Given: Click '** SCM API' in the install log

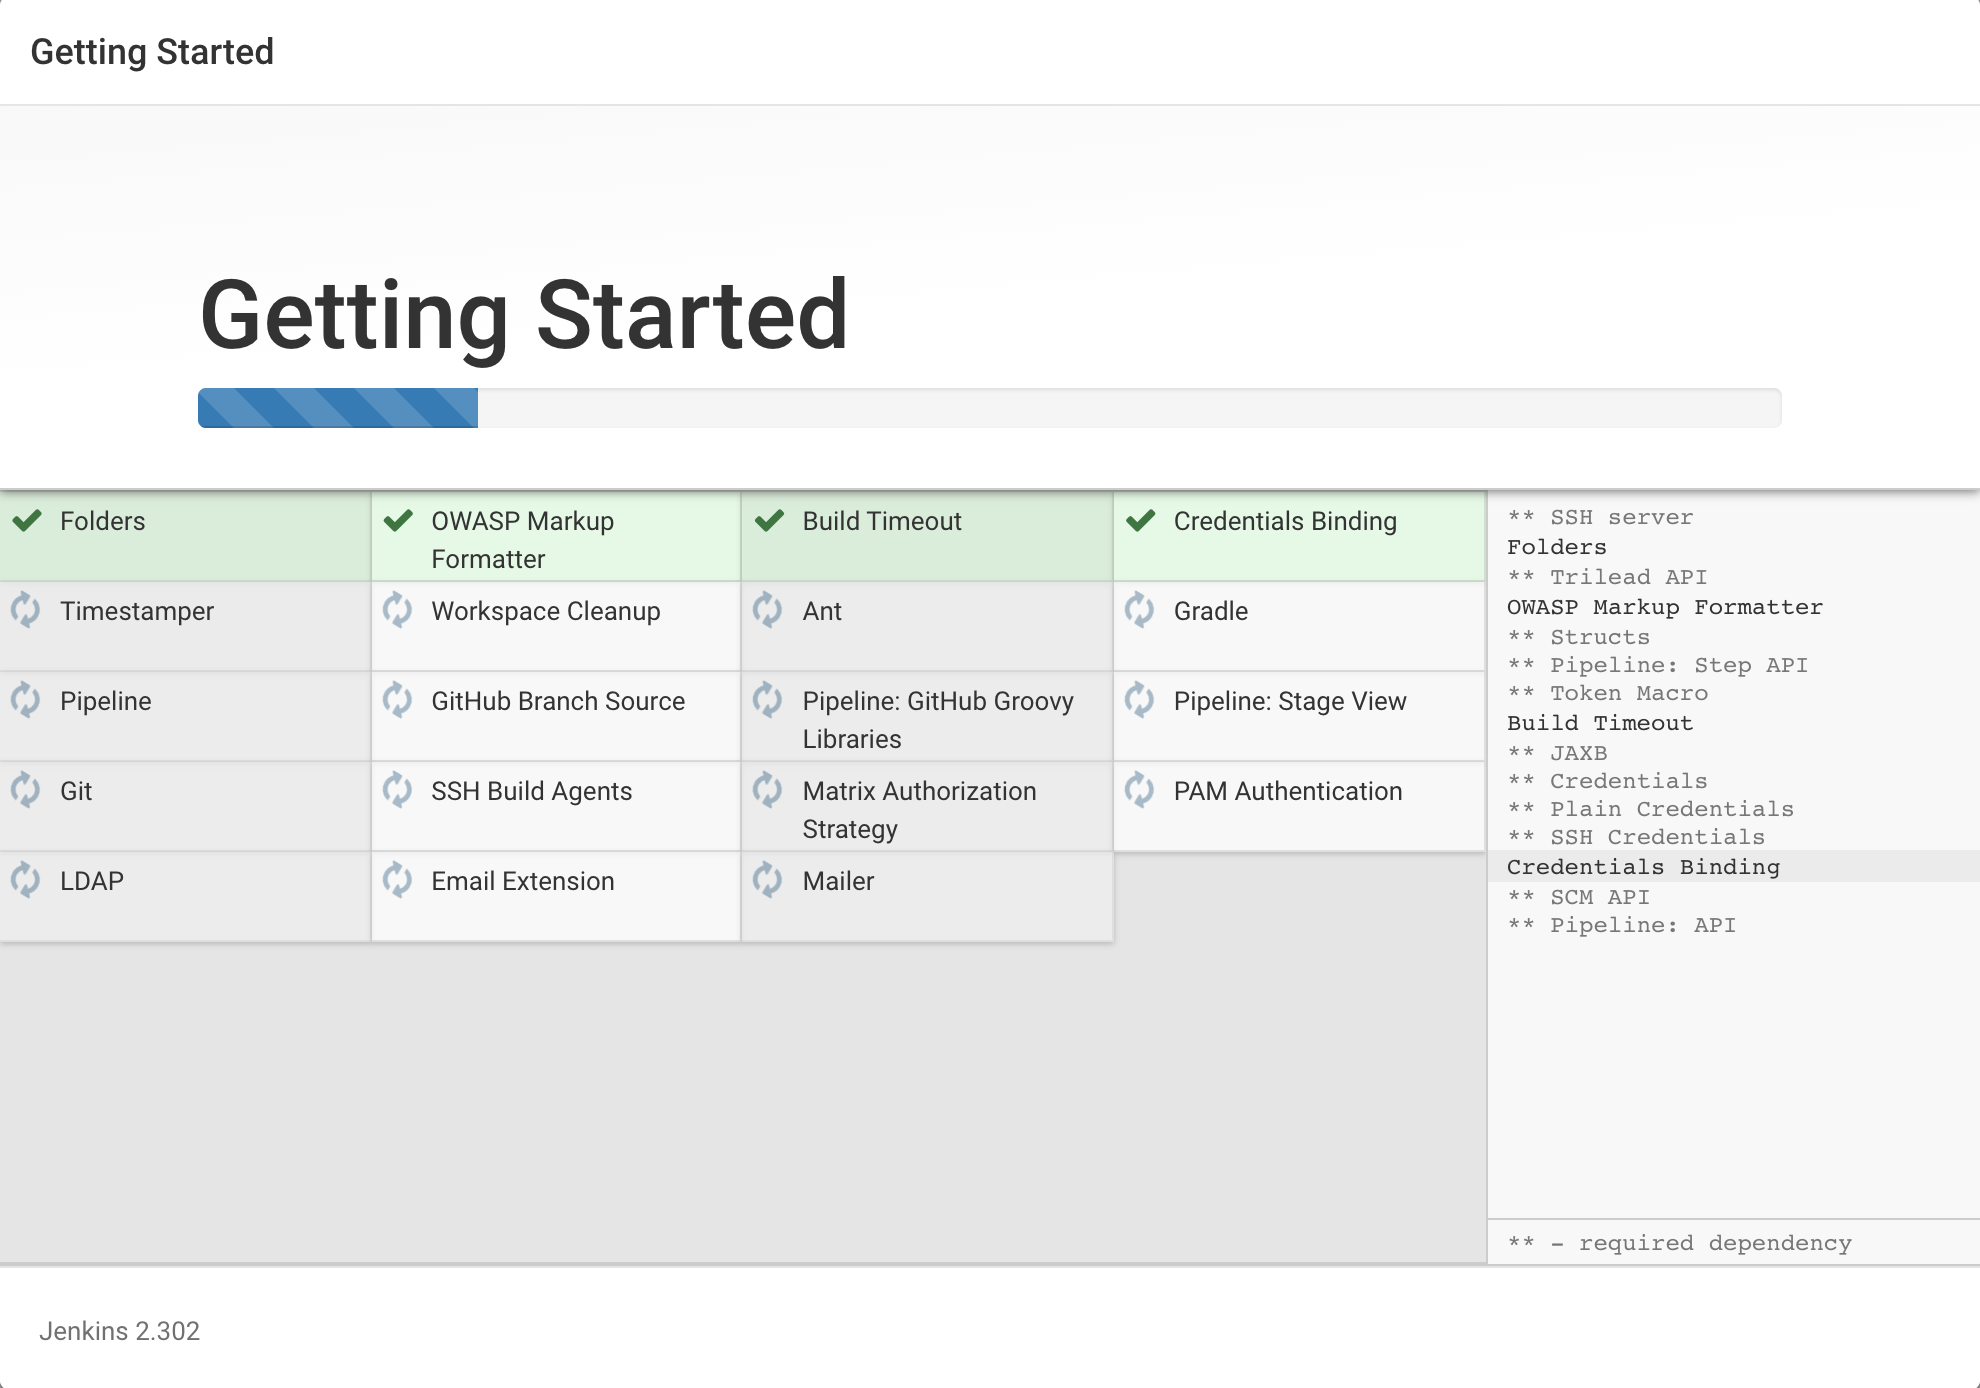Looking at the screenshot, I should pyautogui.click(x=1579, y=897).
